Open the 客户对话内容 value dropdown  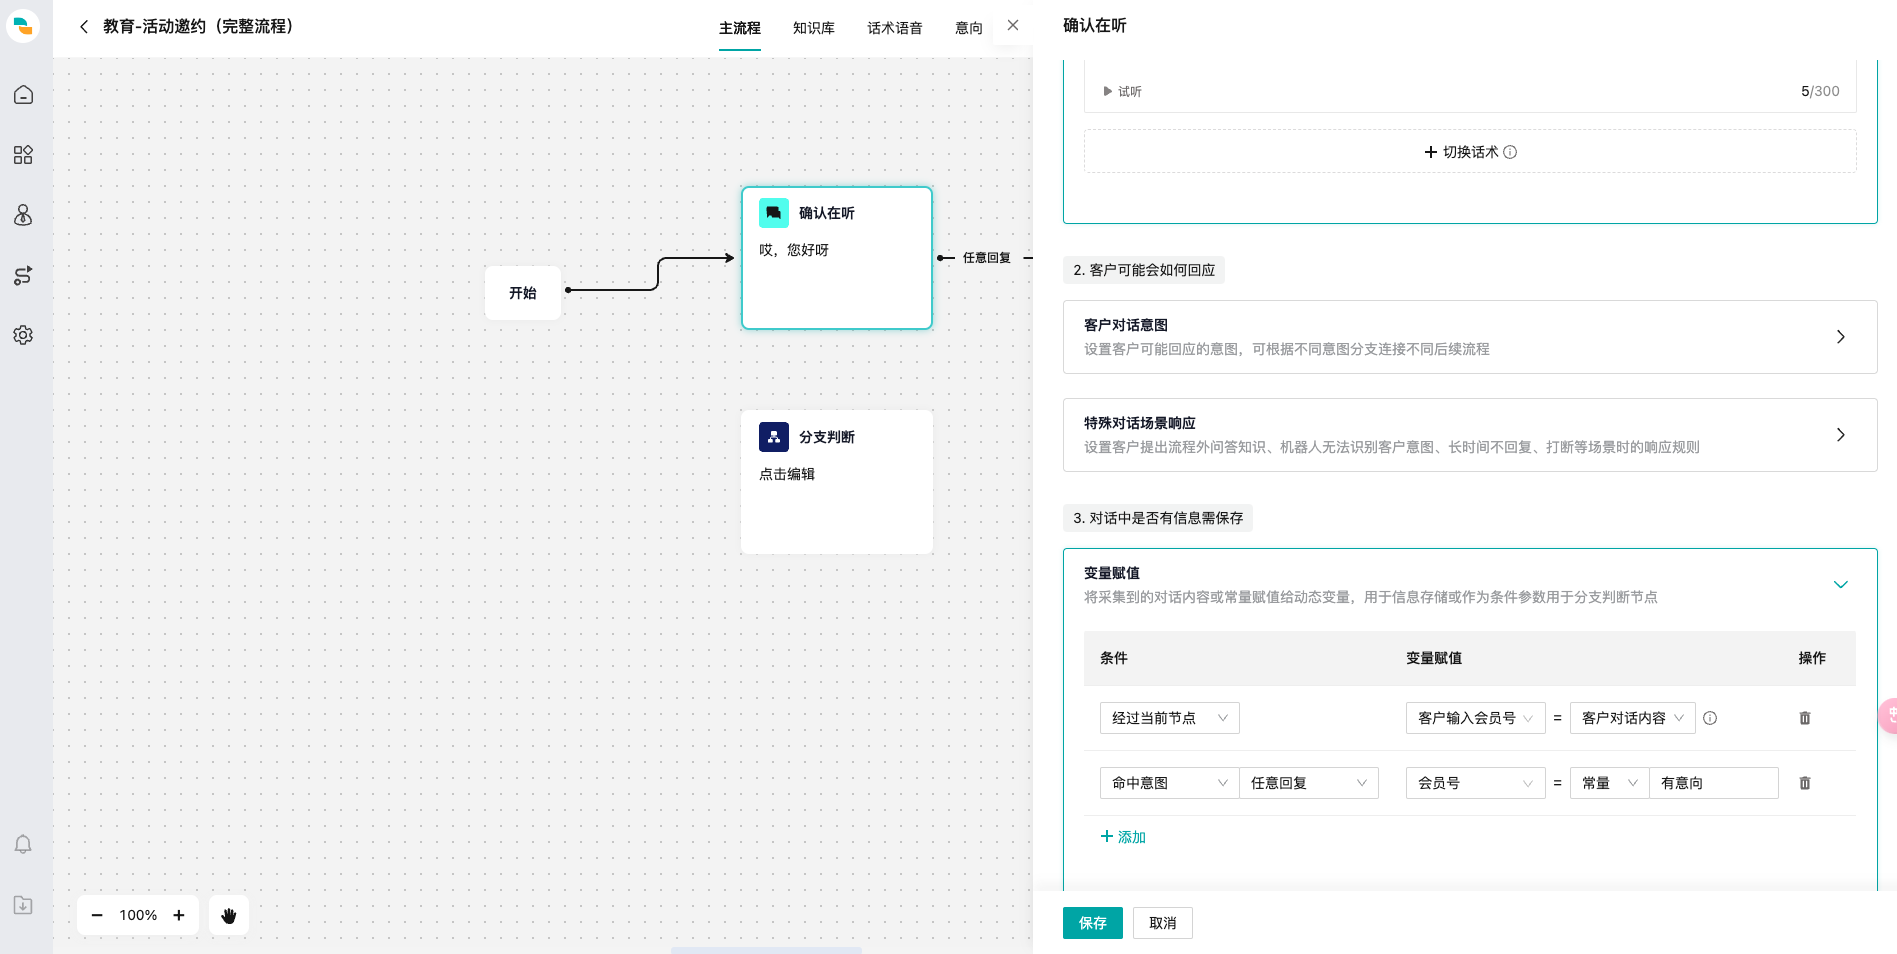pyautogui.click(x=1633, y=718)
